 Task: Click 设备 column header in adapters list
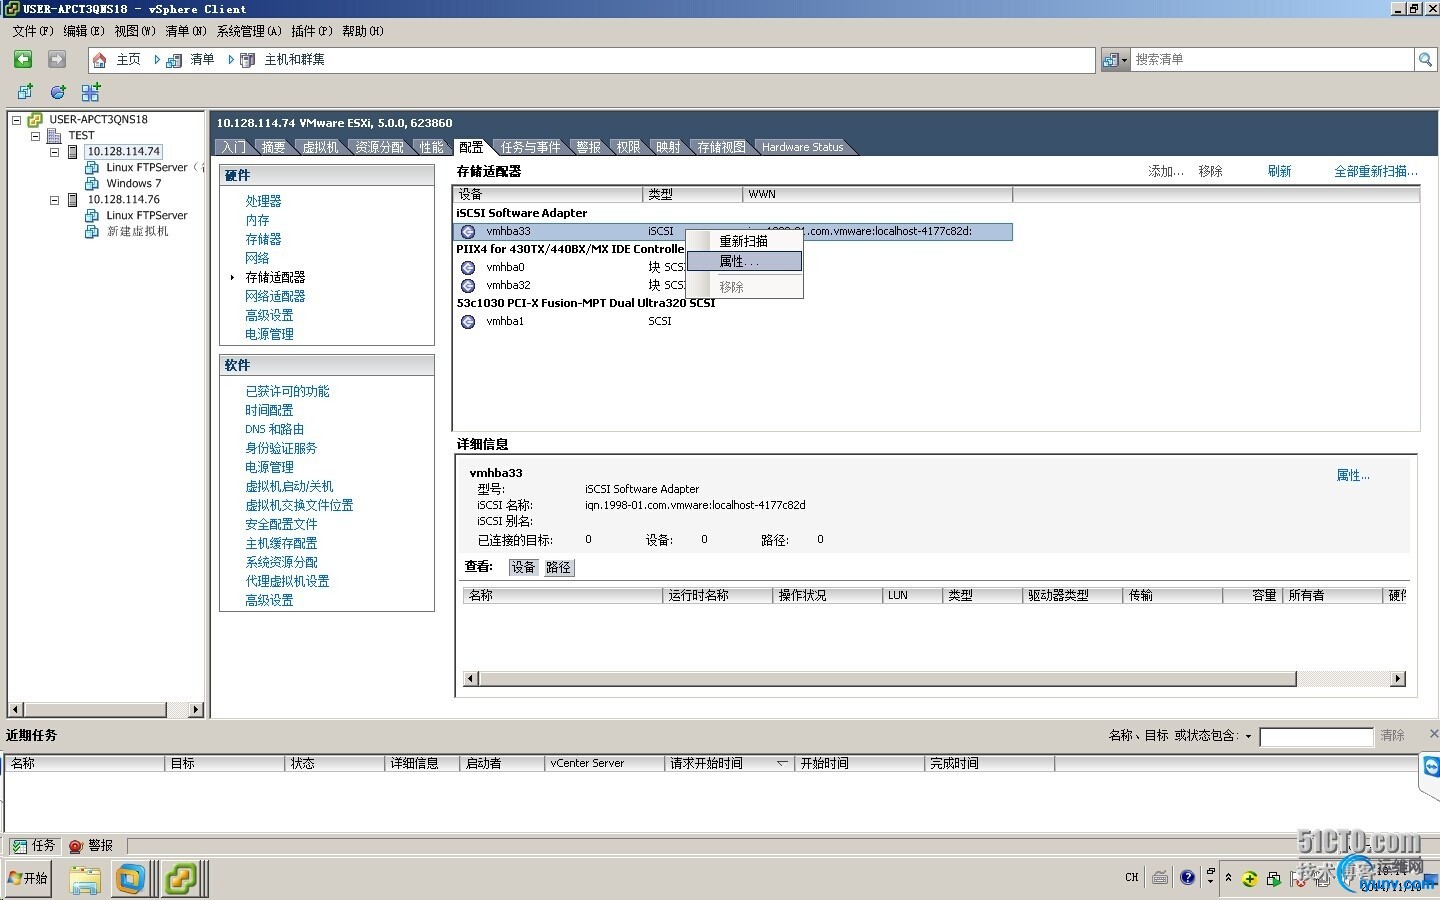(x=548, y=194)
